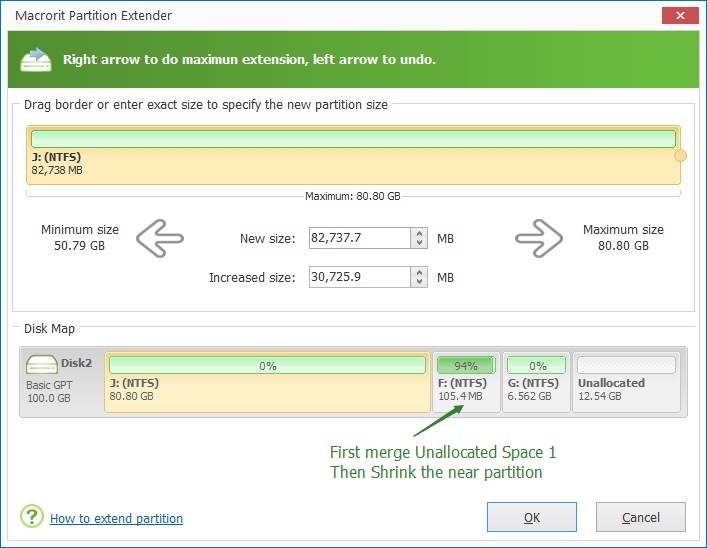Click the J: partition size bar in the resize panel

coord(353,139)
